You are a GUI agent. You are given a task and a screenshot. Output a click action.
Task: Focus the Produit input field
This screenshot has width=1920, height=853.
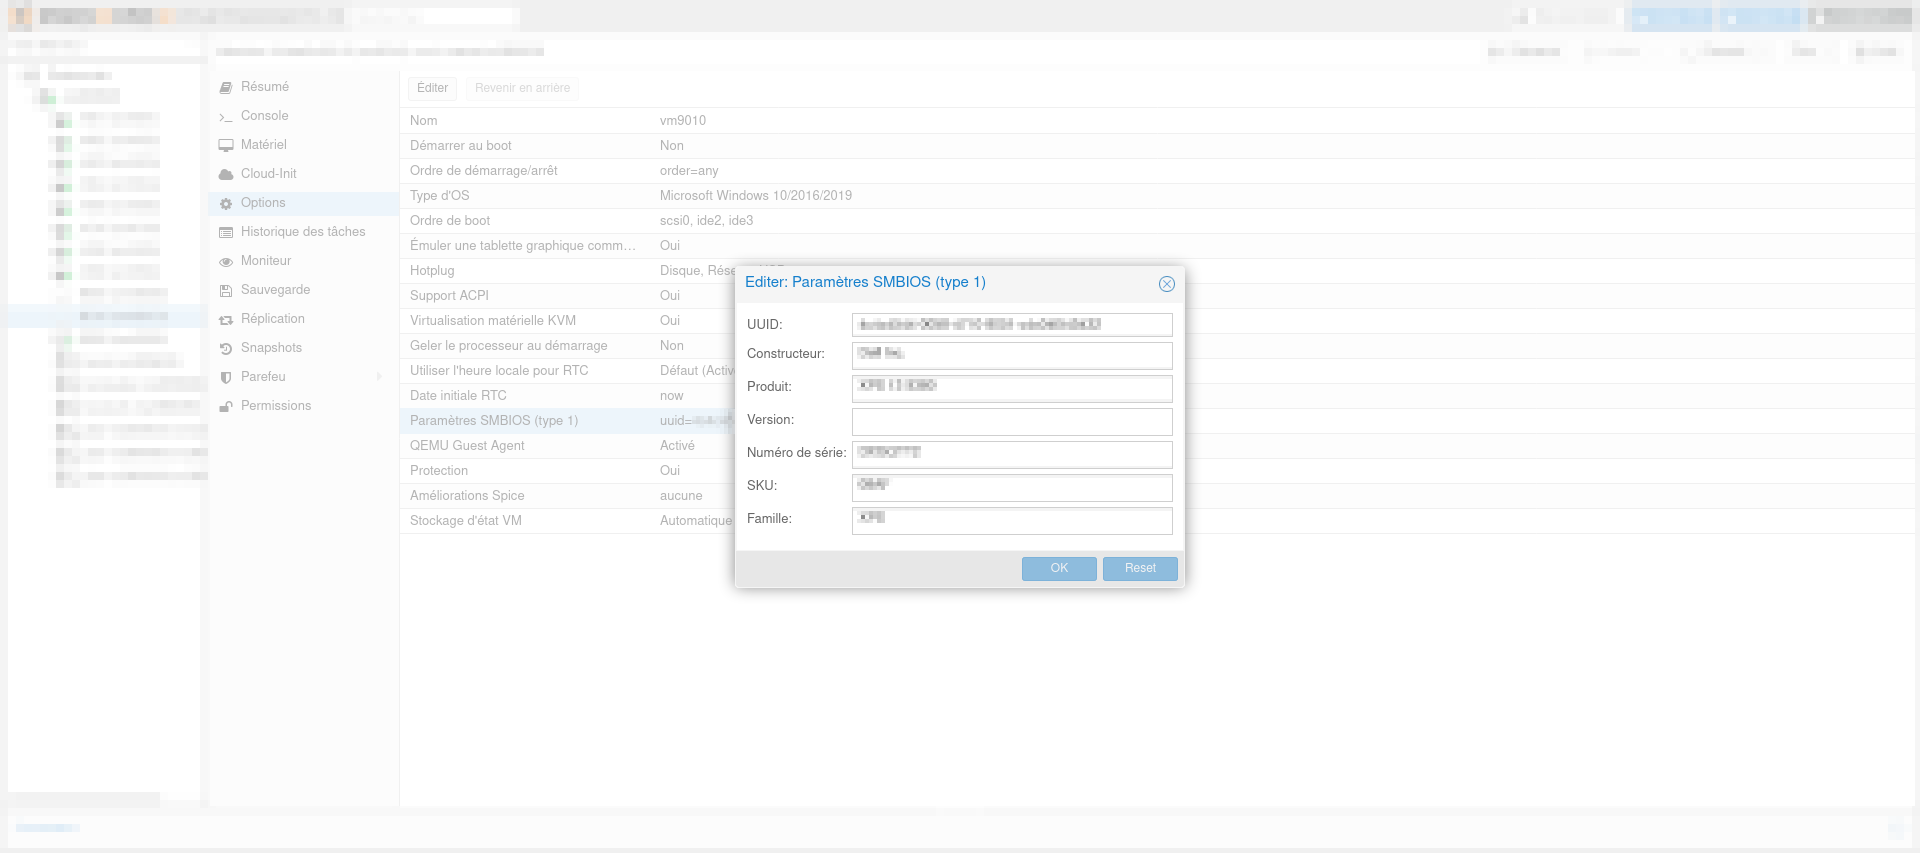[1012, 388]
